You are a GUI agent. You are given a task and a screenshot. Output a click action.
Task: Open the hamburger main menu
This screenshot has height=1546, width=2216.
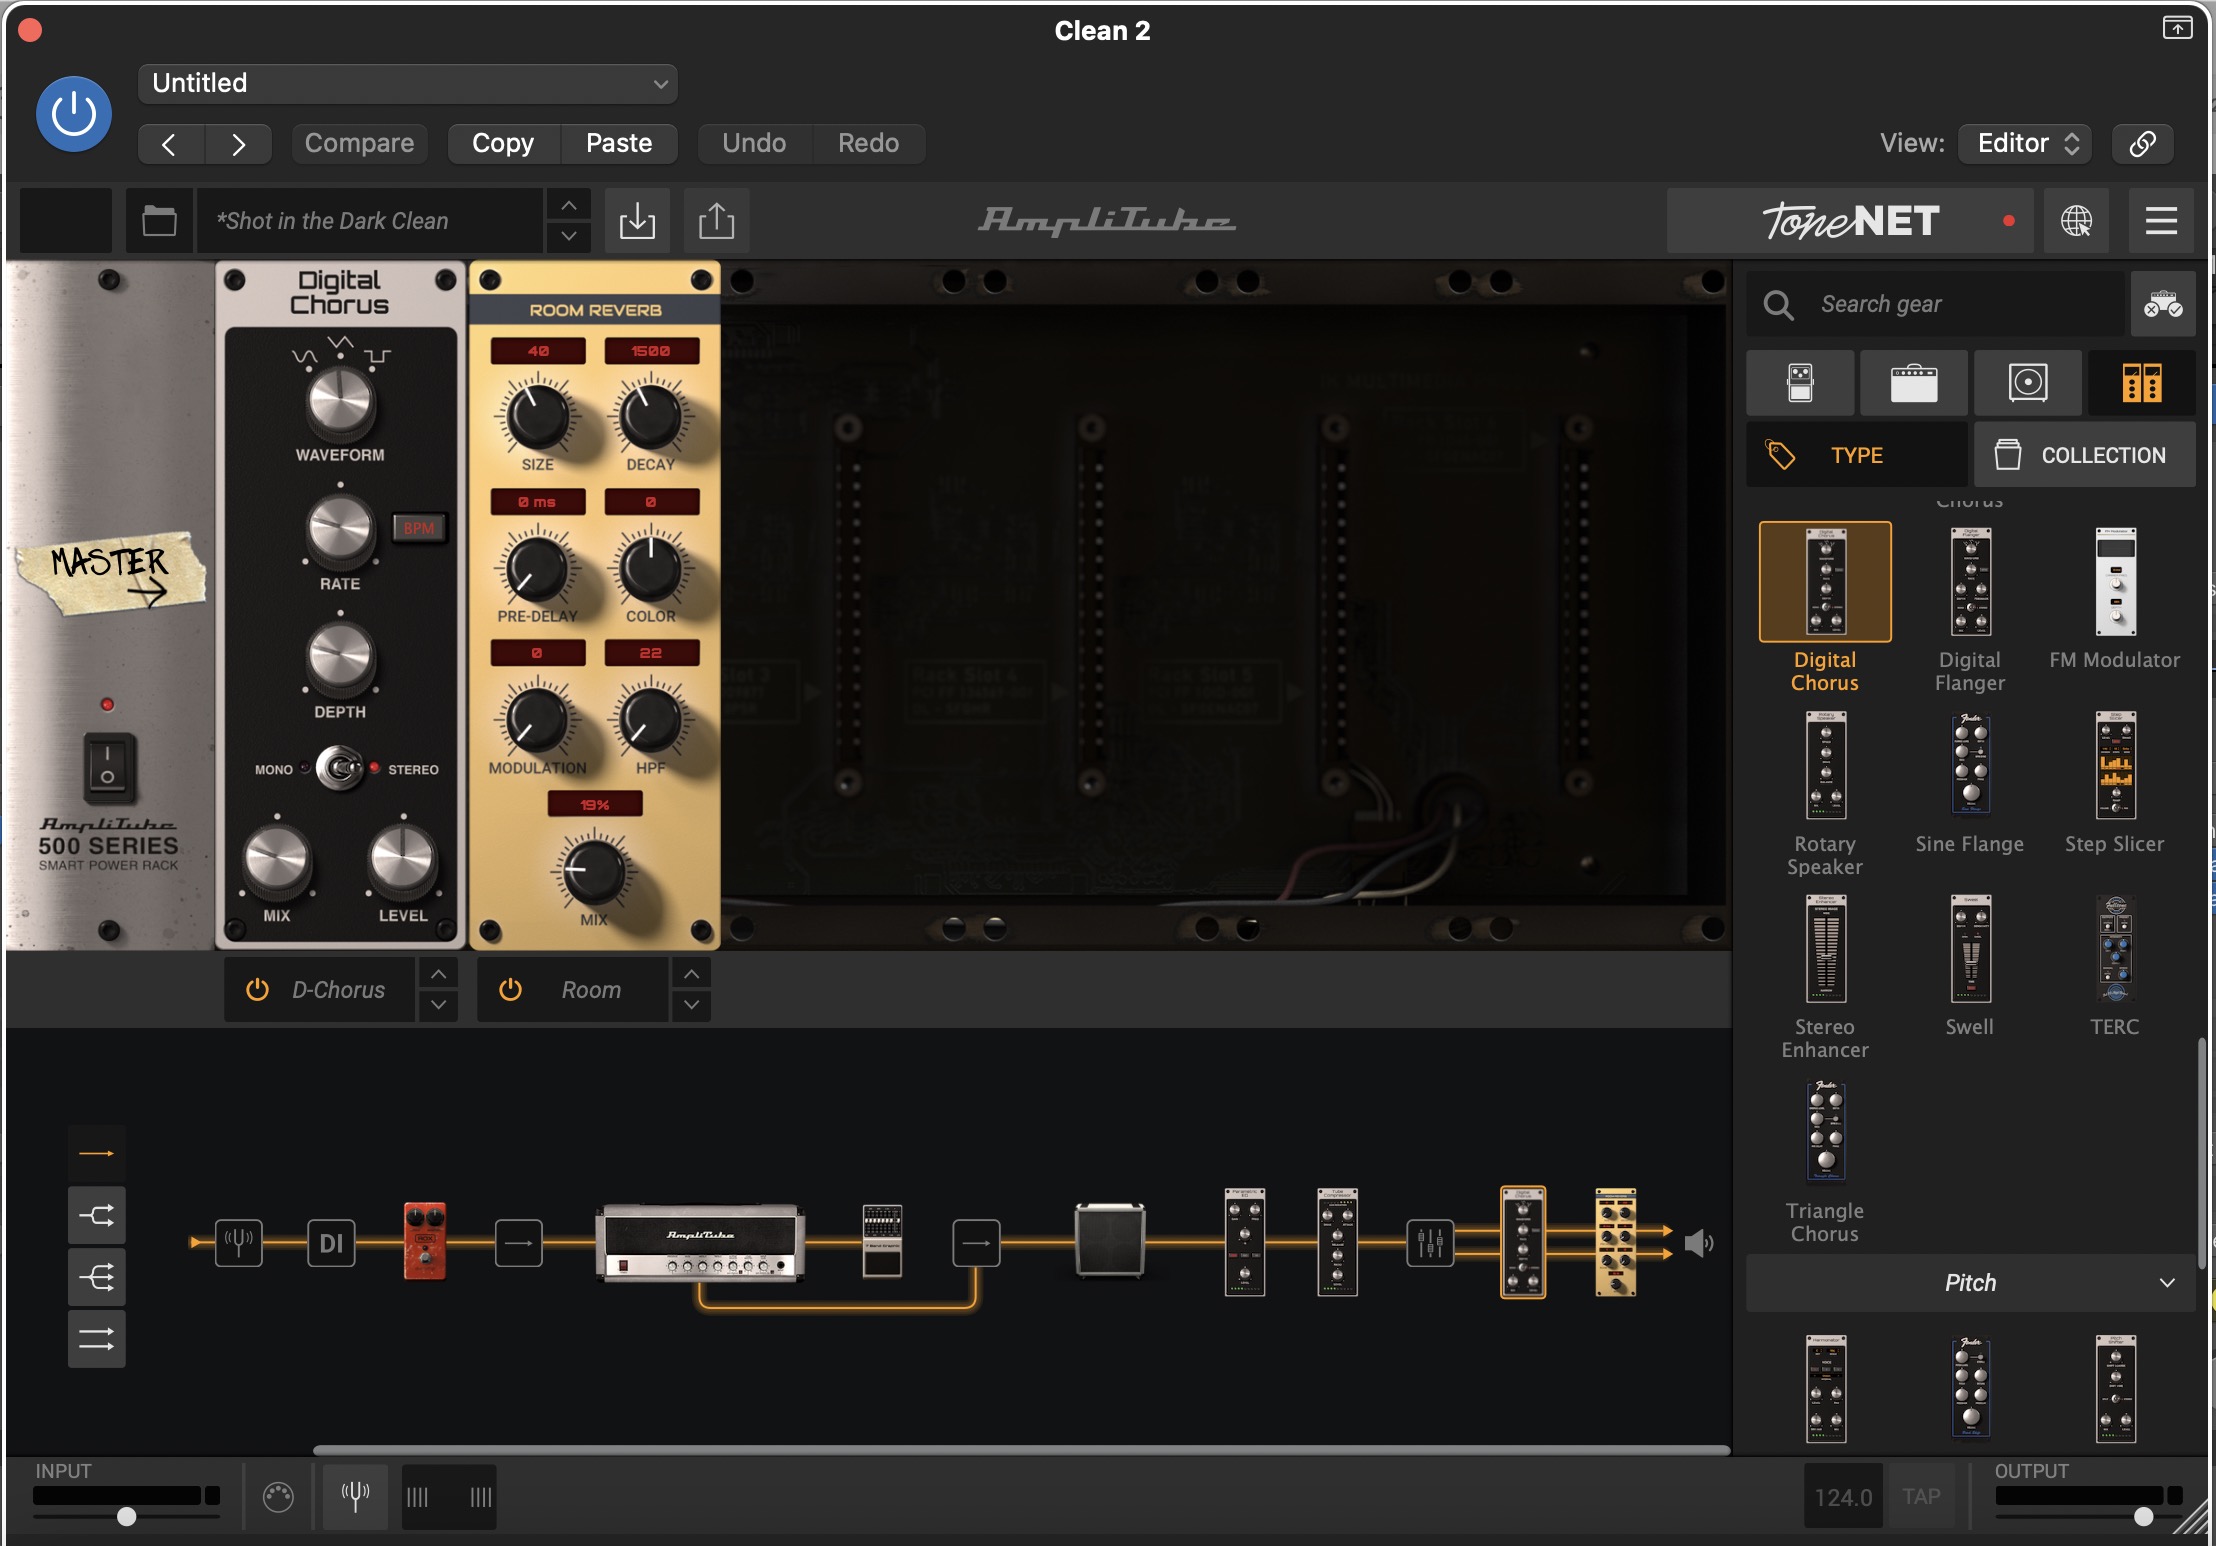point(2161,221)
